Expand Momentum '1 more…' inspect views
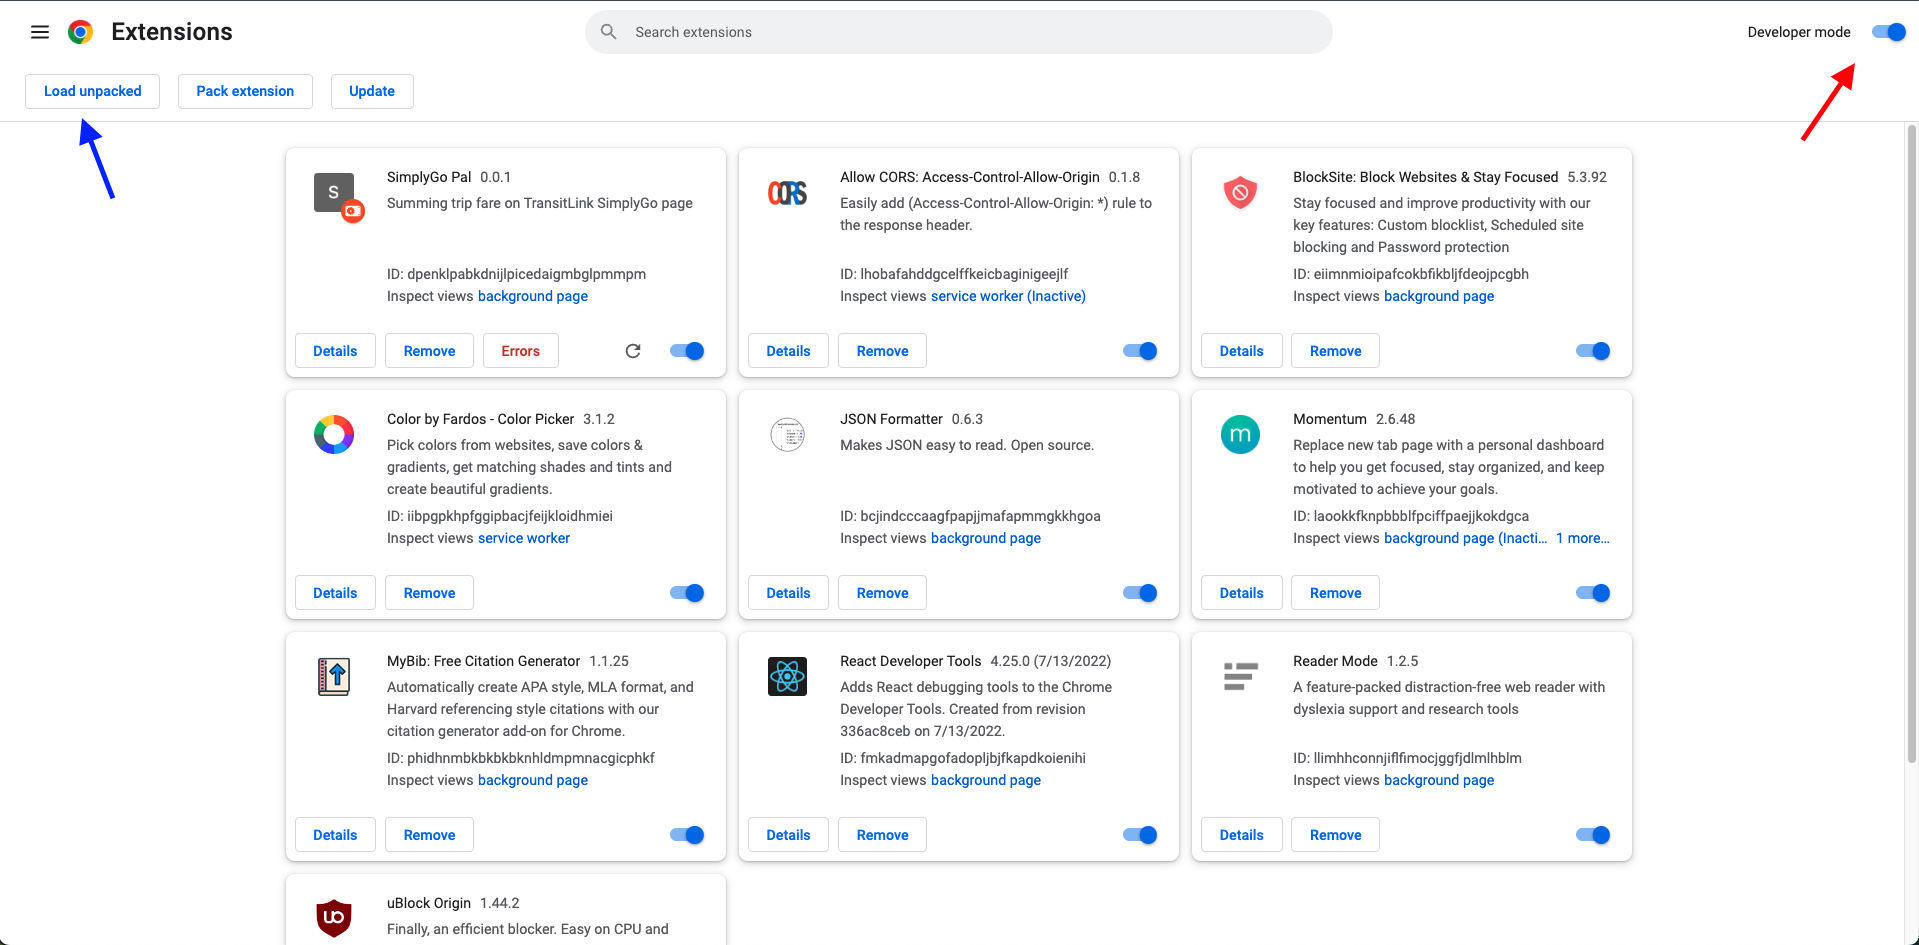This screenshot has width=1919, height=945. coord(1582,538)
